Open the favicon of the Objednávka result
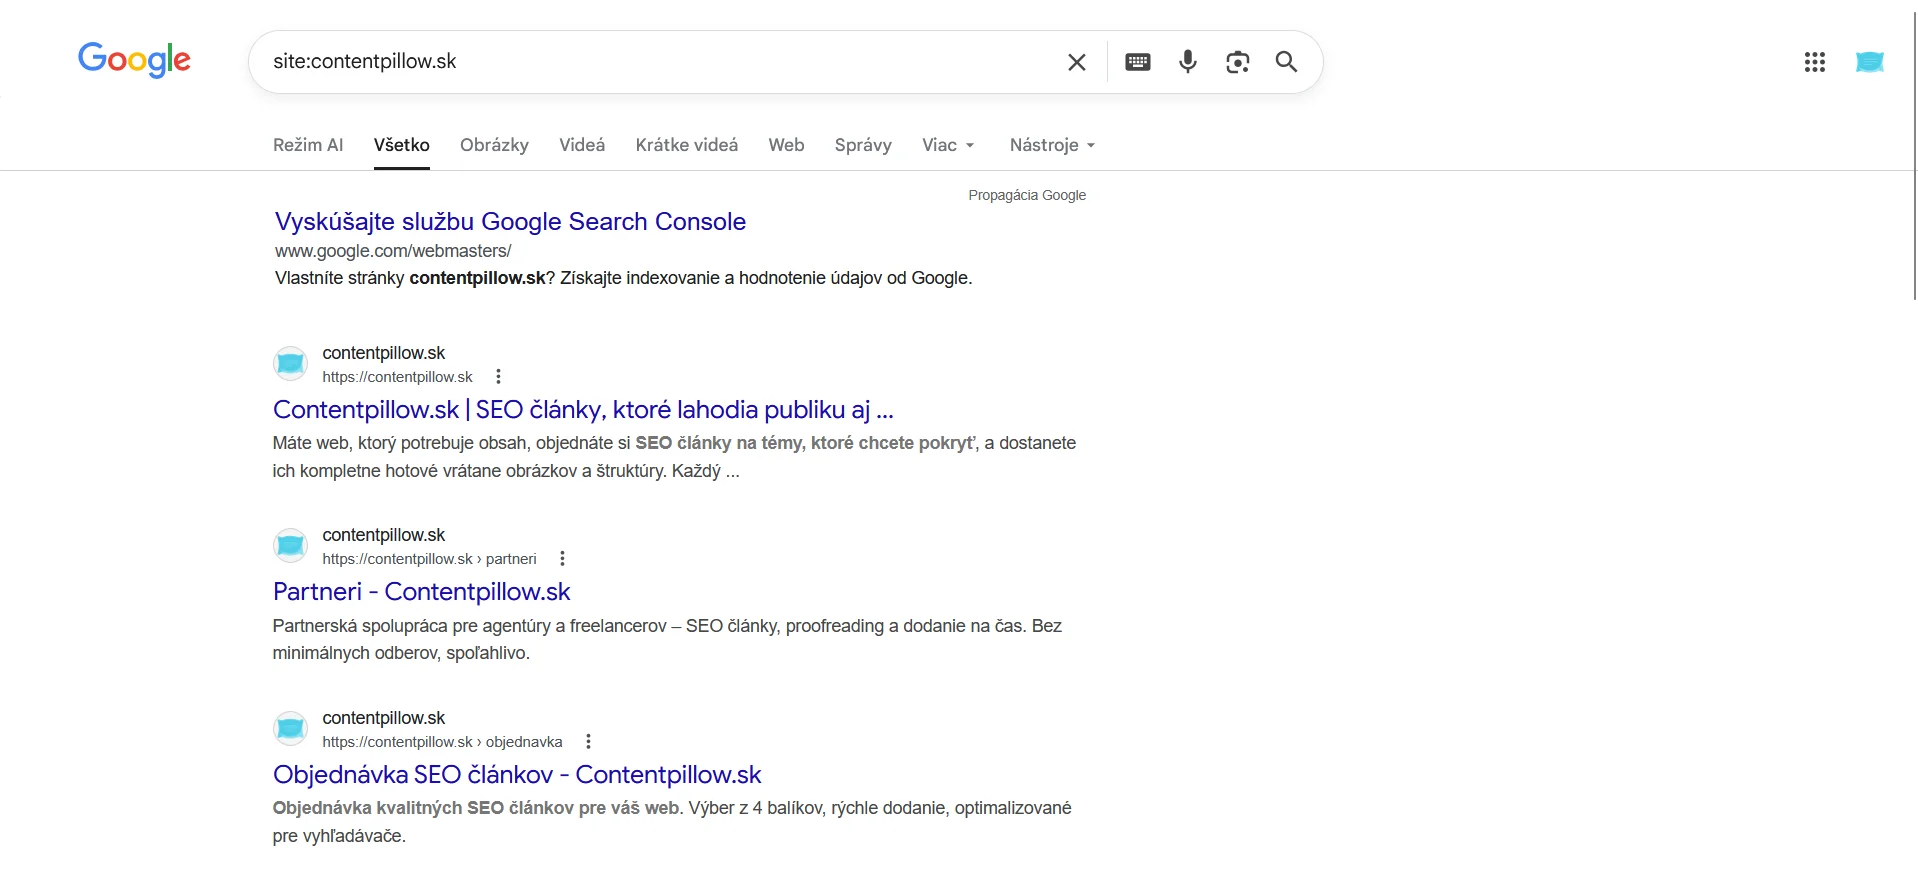This screenshot has width=1918, height=870. coord(290,728)
